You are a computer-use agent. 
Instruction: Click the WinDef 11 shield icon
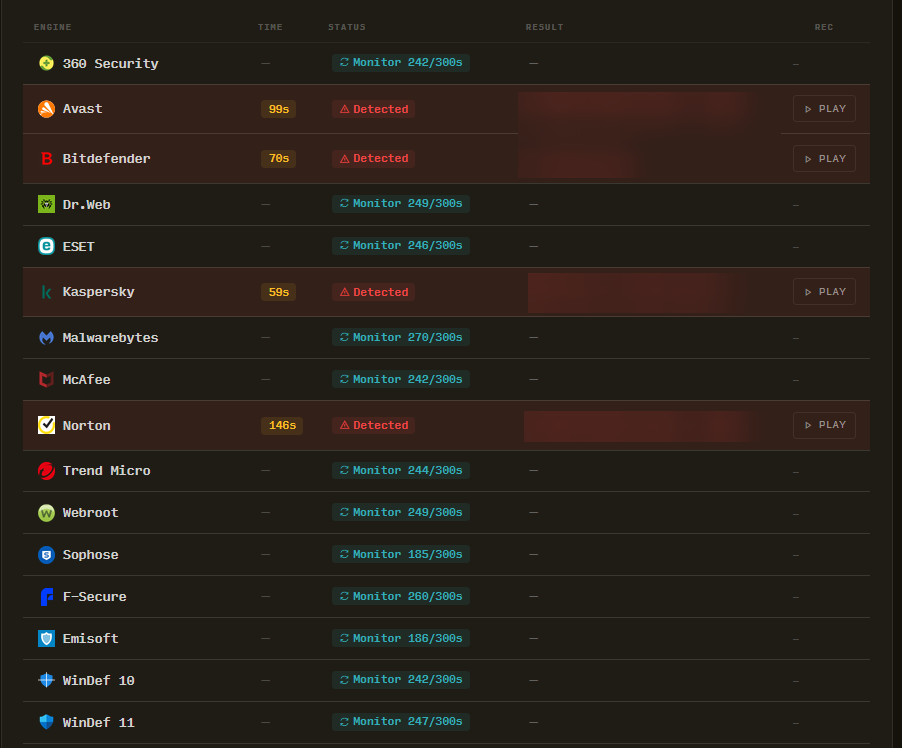(x=47, y=722)
